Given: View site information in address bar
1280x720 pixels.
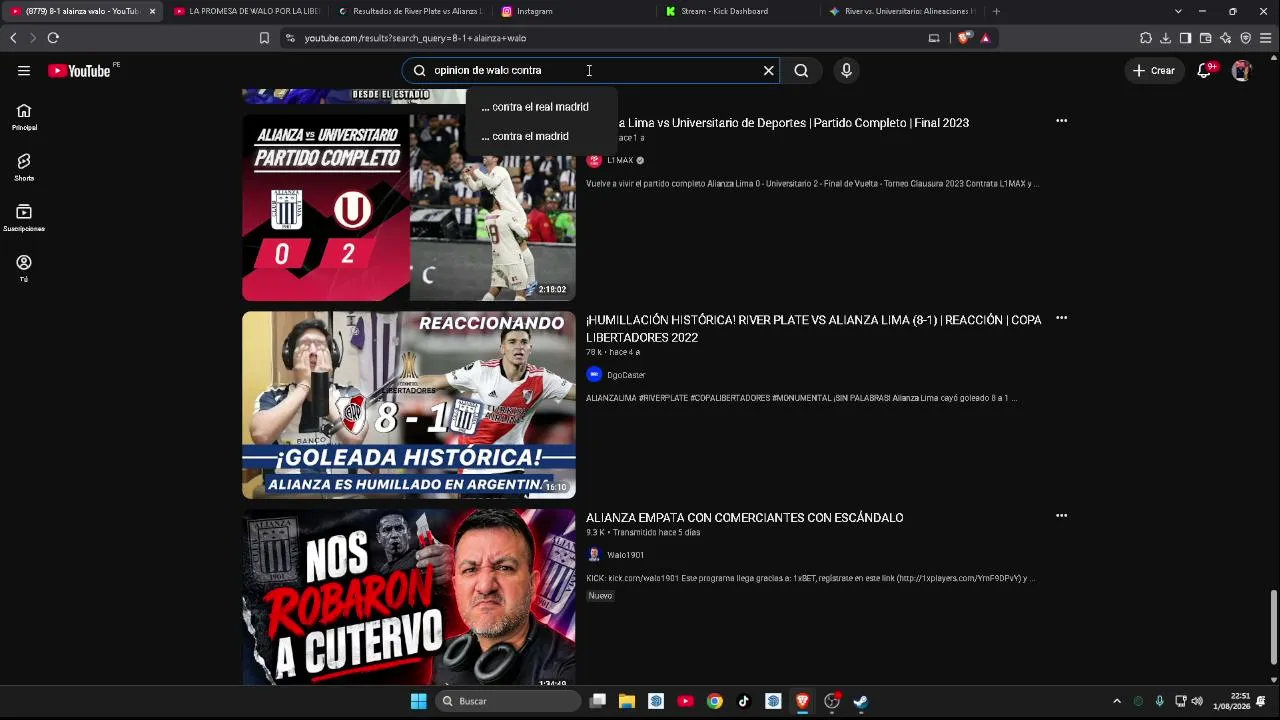Looking at the screenshot, I should pyautogui.click(x=290, y=38).
